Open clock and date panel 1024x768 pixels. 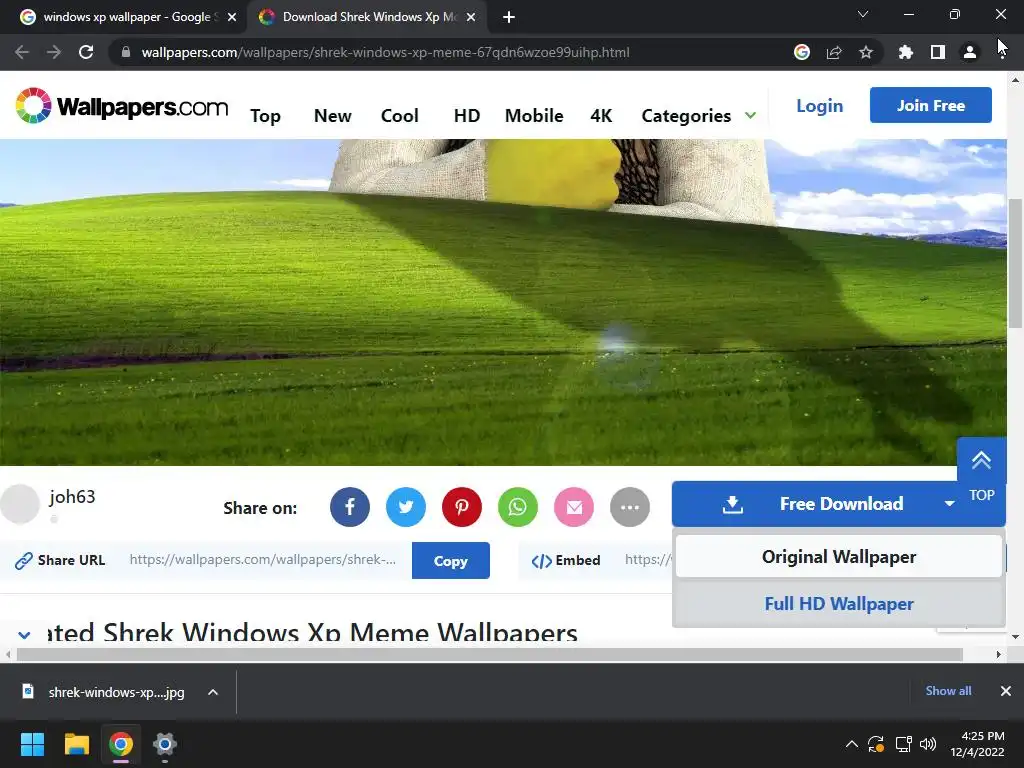pyautogui.click(x=977, y=744)
